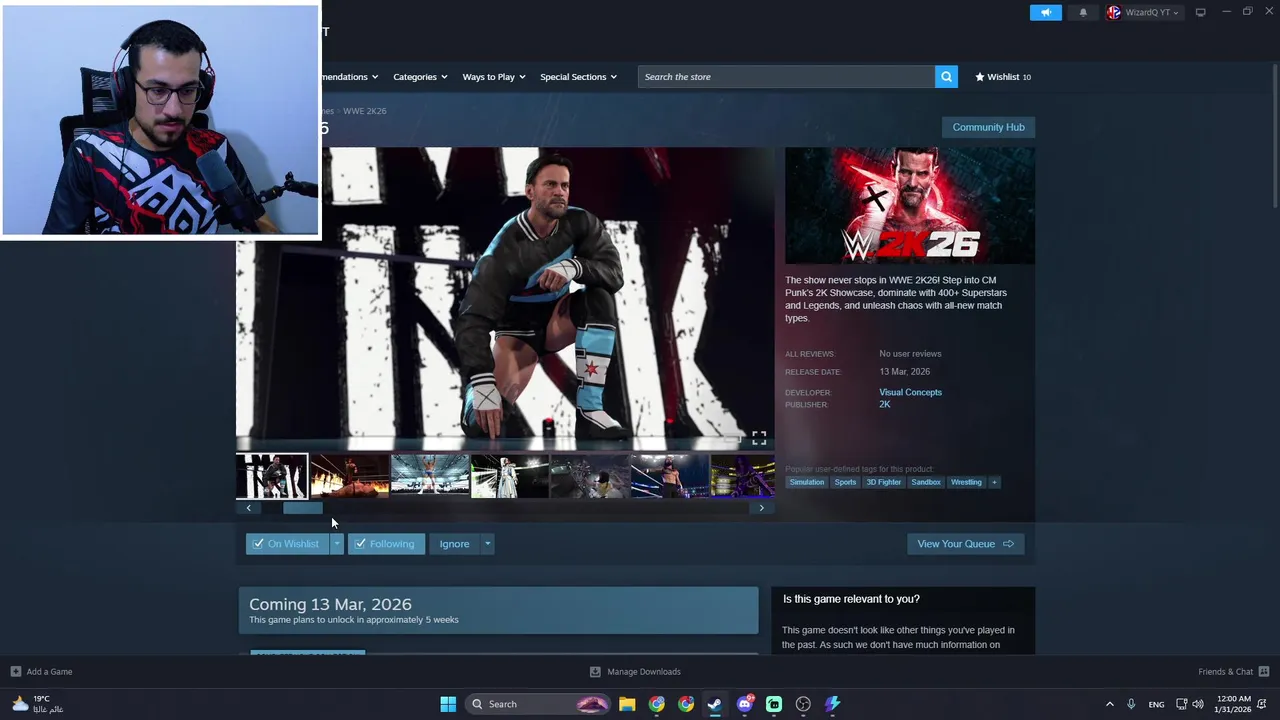Open File Explorer from the taskbar
Image resolution: width=1280 pixels, height=720 pixels.
(627, 704)
